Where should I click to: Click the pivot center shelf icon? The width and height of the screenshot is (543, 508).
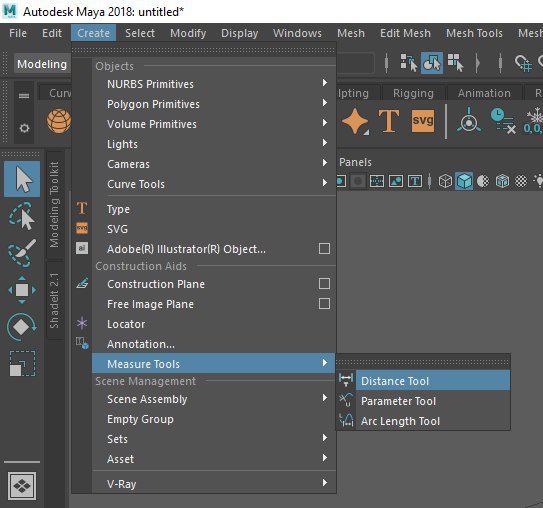click(x=469, y=121)
